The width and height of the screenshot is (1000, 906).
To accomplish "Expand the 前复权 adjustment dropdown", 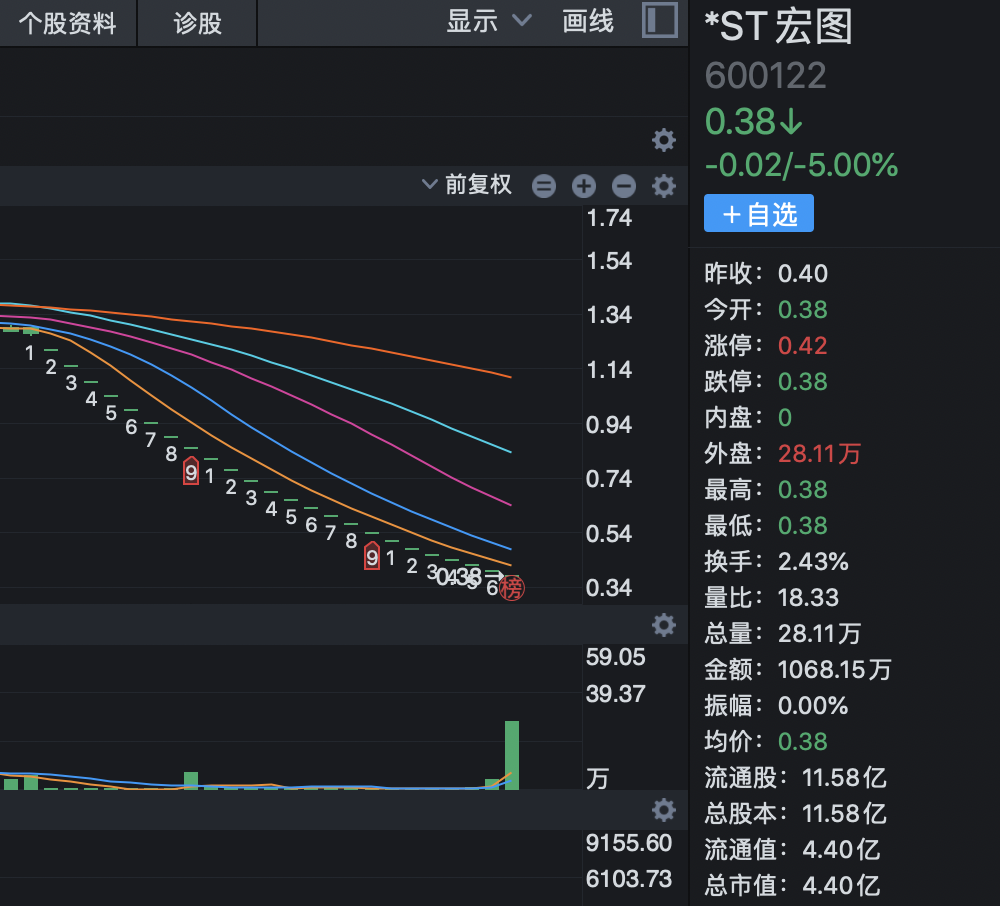I will coord(467,185).
